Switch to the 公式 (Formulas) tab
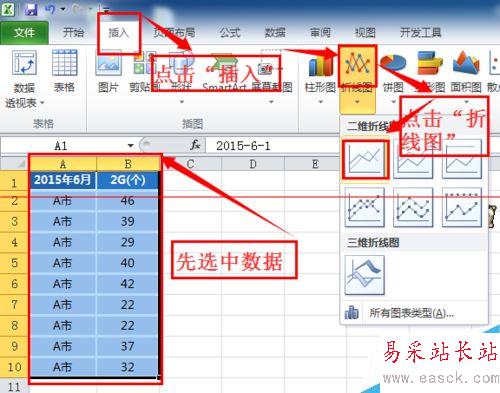 [x=230, y=33]
